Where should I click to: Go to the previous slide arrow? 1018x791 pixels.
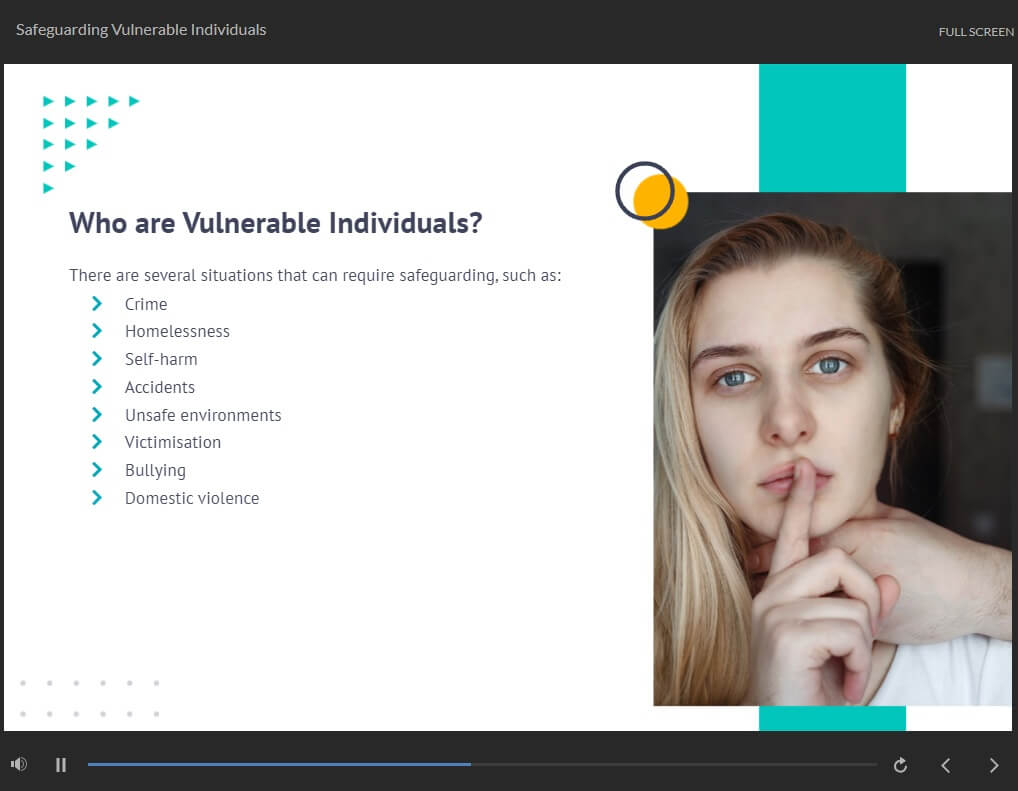[x=945, y=765]
